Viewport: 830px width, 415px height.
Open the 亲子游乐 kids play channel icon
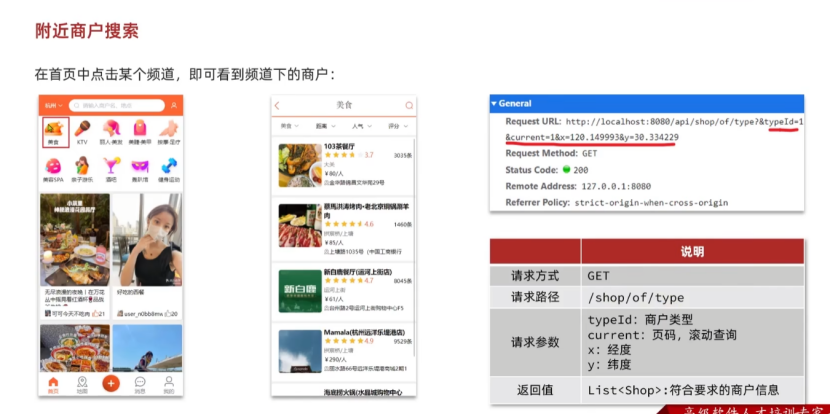point(82,166)
